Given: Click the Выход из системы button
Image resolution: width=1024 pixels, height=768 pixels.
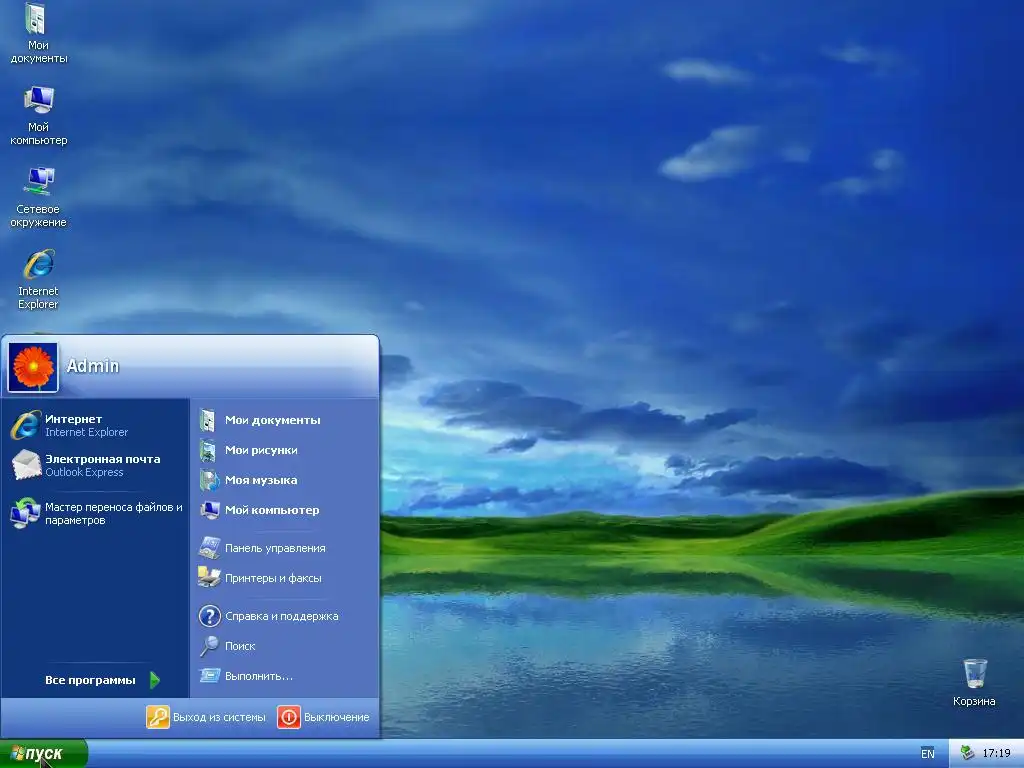Looking at the screenshot, I should pyautogui.click(x=206, y=717).
